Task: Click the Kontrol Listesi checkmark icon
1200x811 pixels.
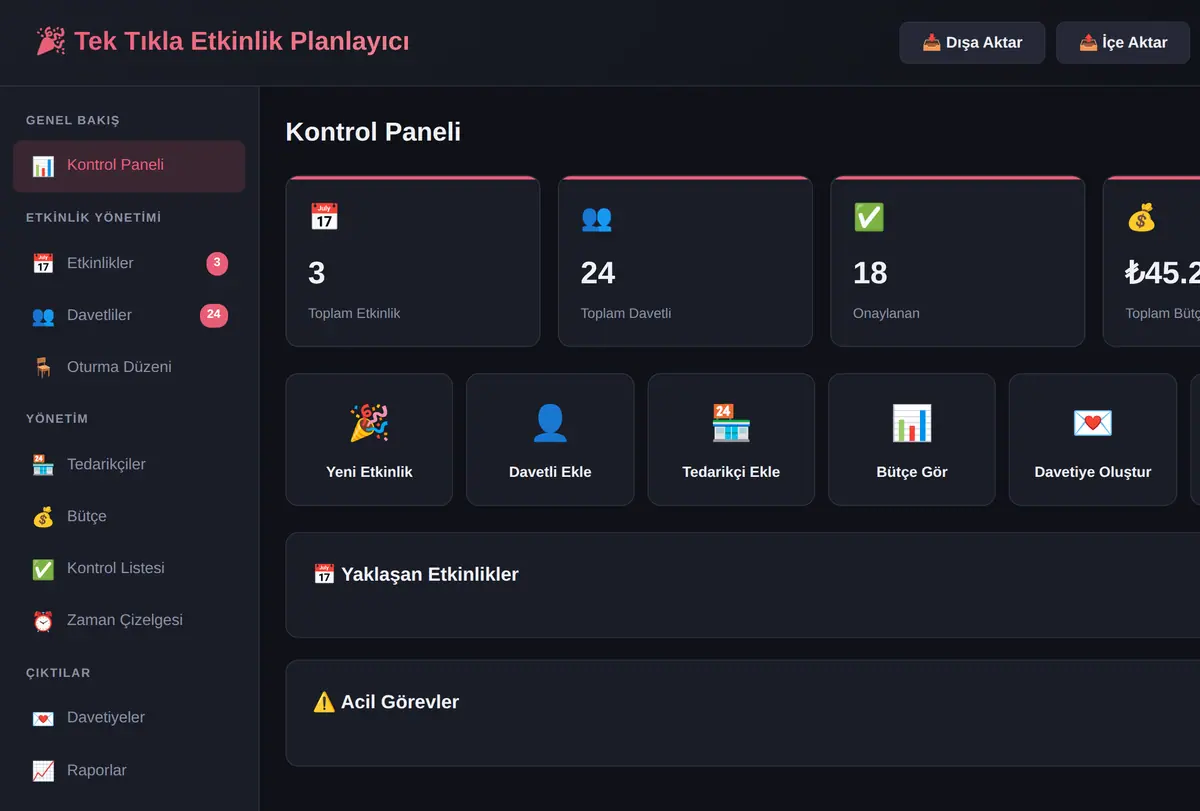Action: [x=43, y=569]
